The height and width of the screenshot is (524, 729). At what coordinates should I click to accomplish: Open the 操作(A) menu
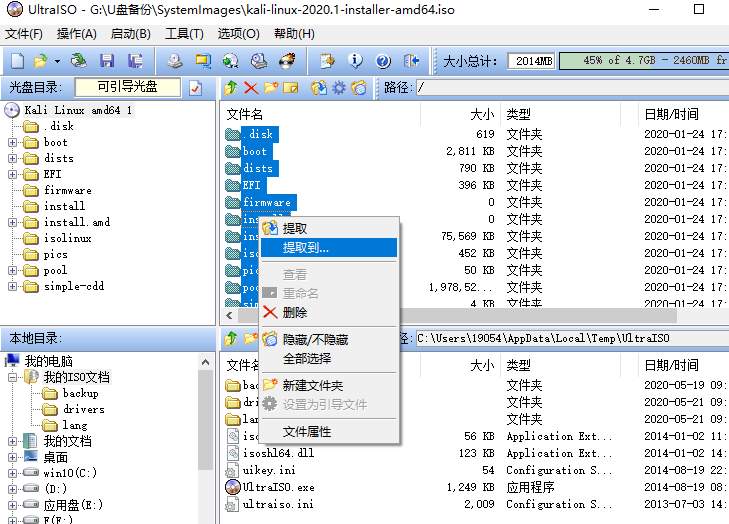point(77,34)
